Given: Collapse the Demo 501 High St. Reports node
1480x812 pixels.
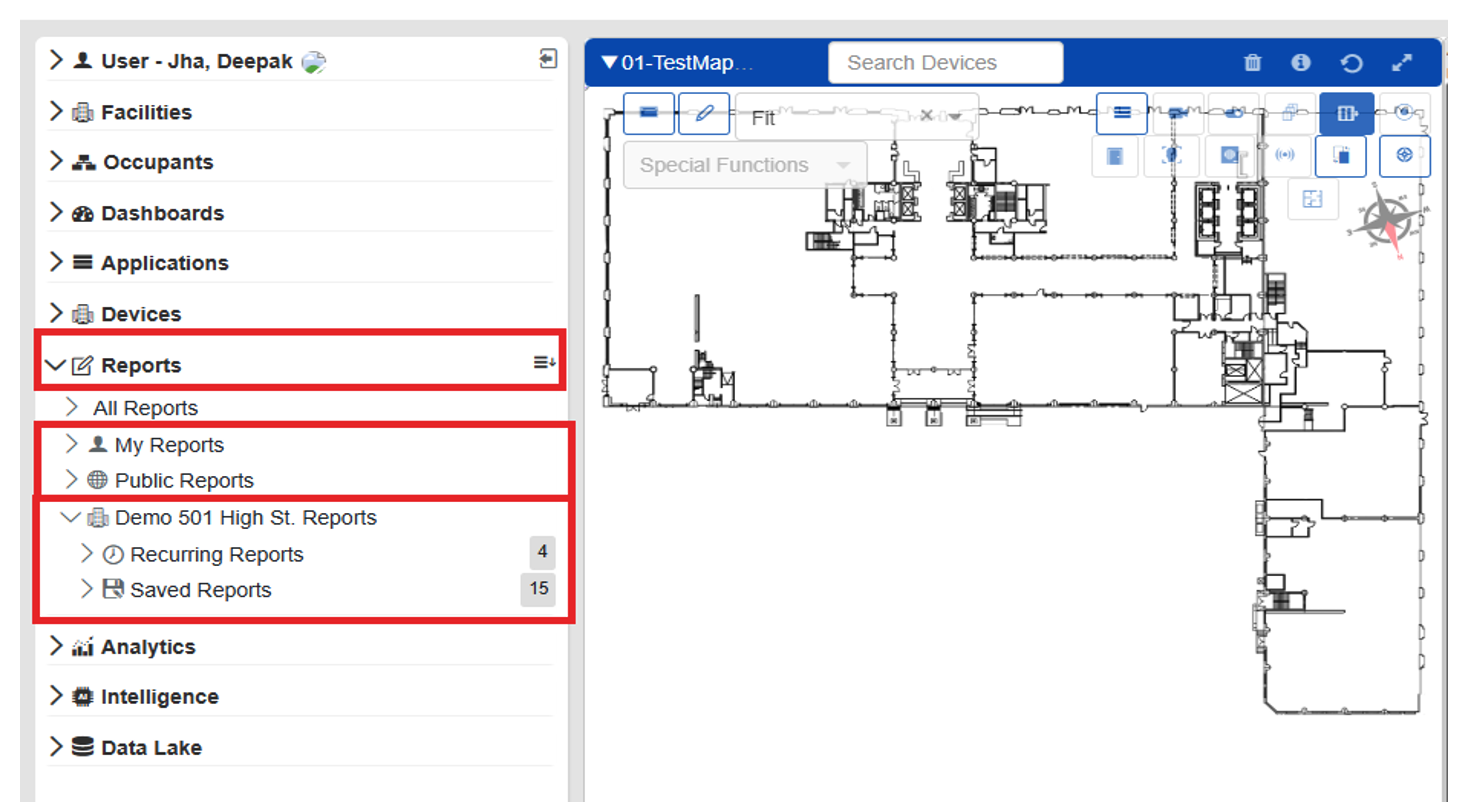Looking at the screenshot, I should pyautogui.click(x=70, y=518).
